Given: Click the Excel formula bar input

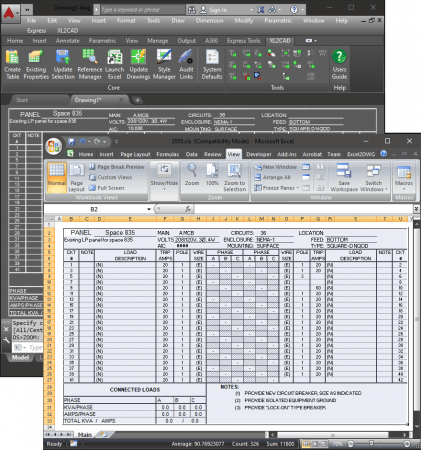Looking at the screenshot, I should [x=303, y=209].
